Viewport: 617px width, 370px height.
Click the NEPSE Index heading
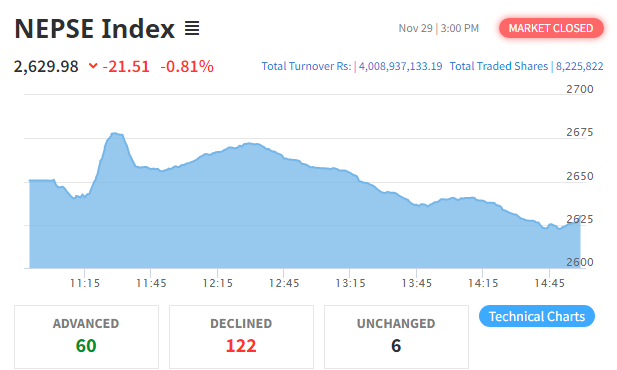coord(94,29)
